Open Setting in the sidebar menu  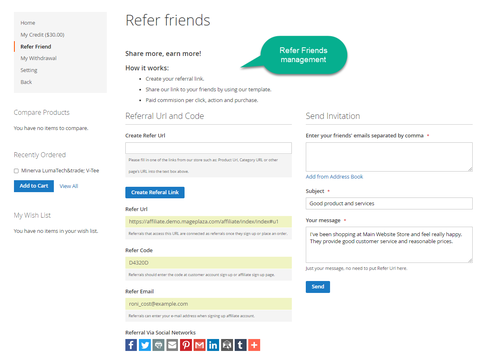29,70
